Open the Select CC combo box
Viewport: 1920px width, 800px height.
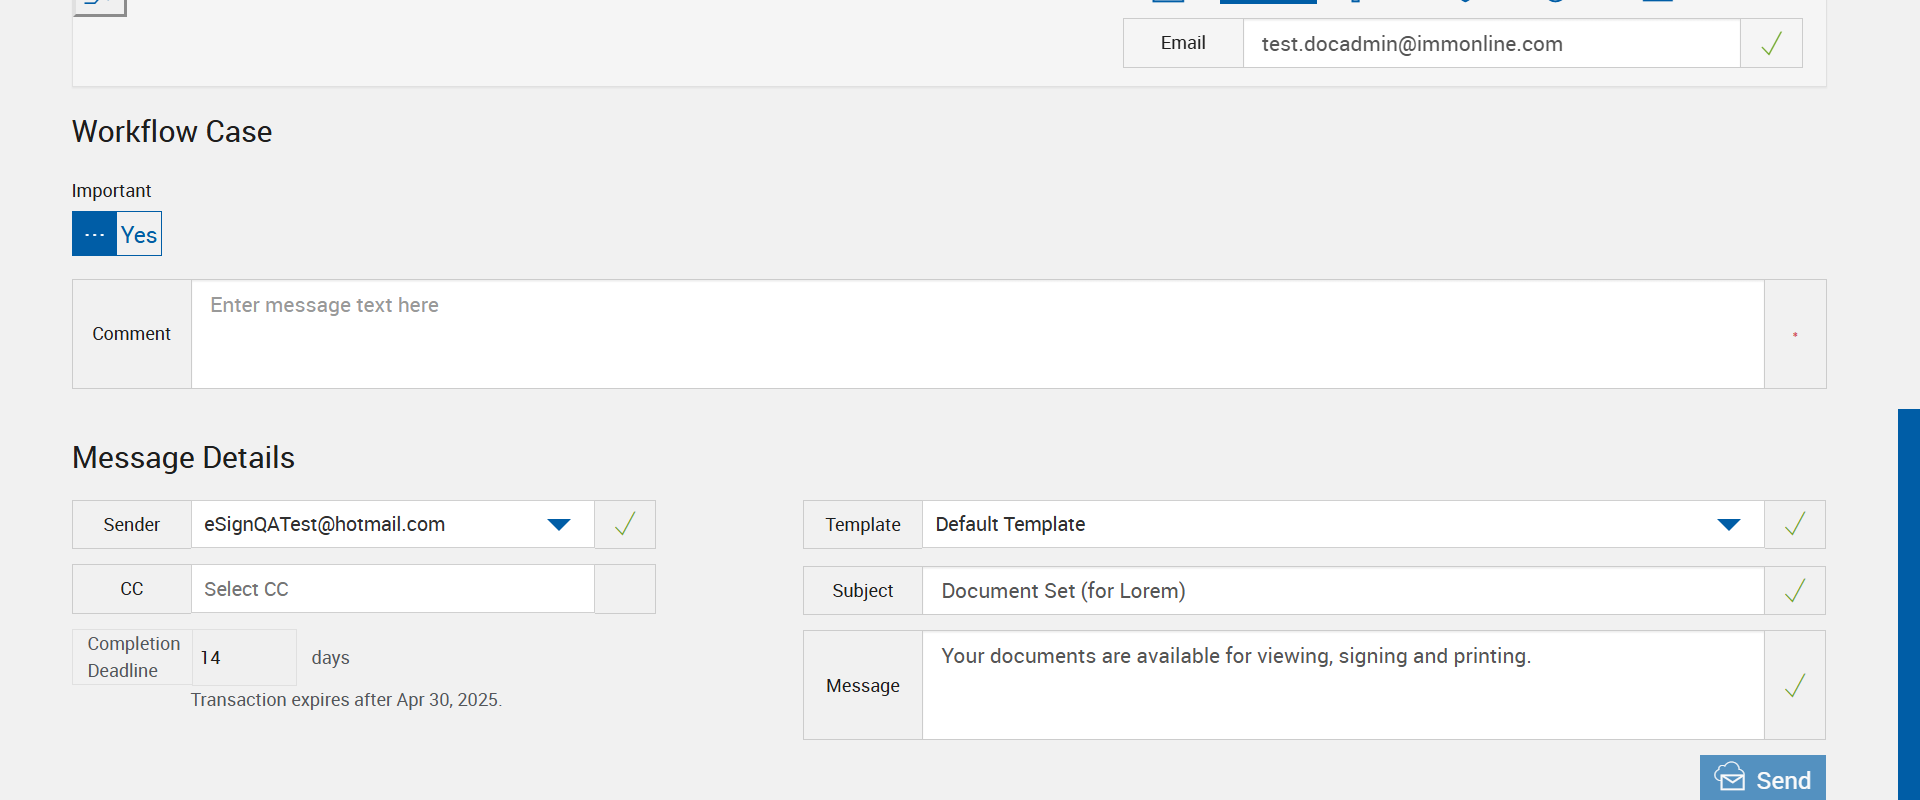pyautogui.click(x=392, y=589)
